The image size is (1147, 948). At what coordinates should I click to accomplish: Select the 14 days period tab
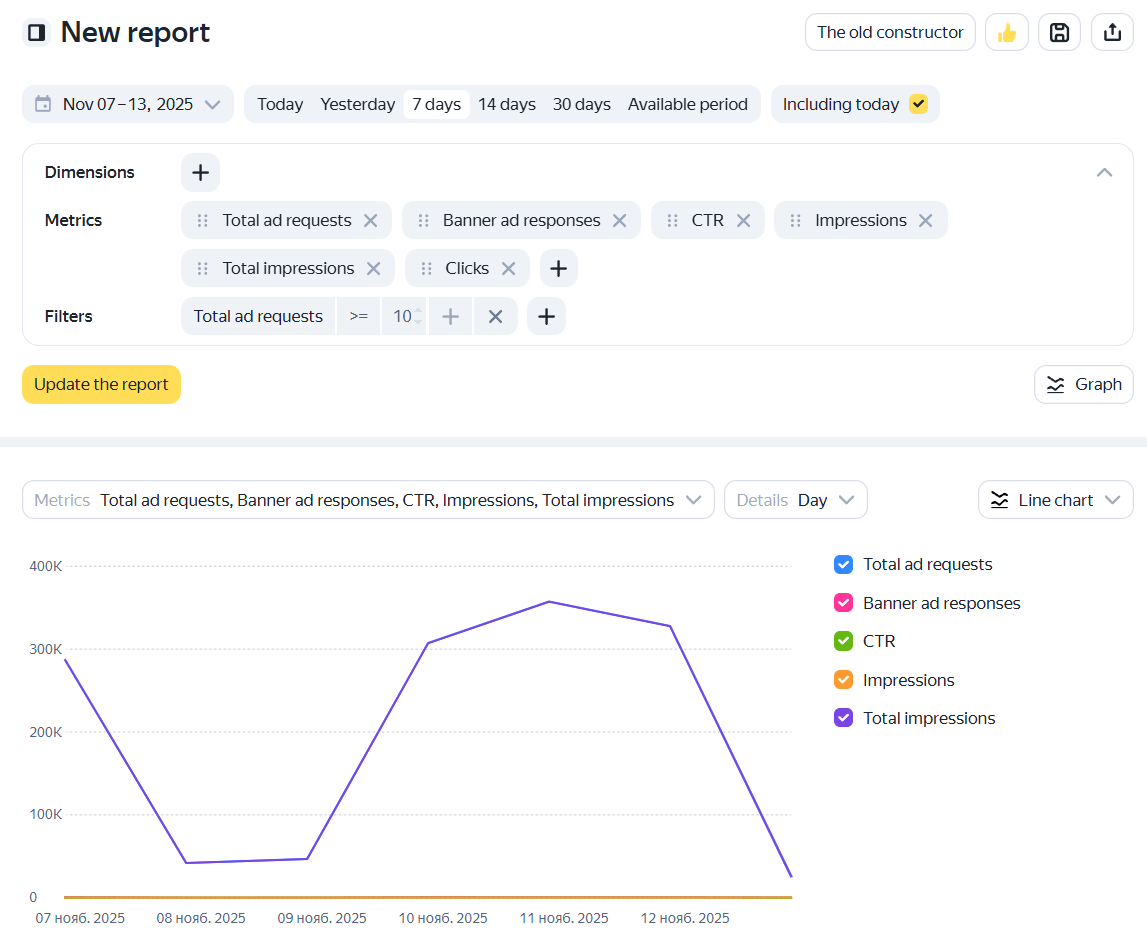point(506,104)
